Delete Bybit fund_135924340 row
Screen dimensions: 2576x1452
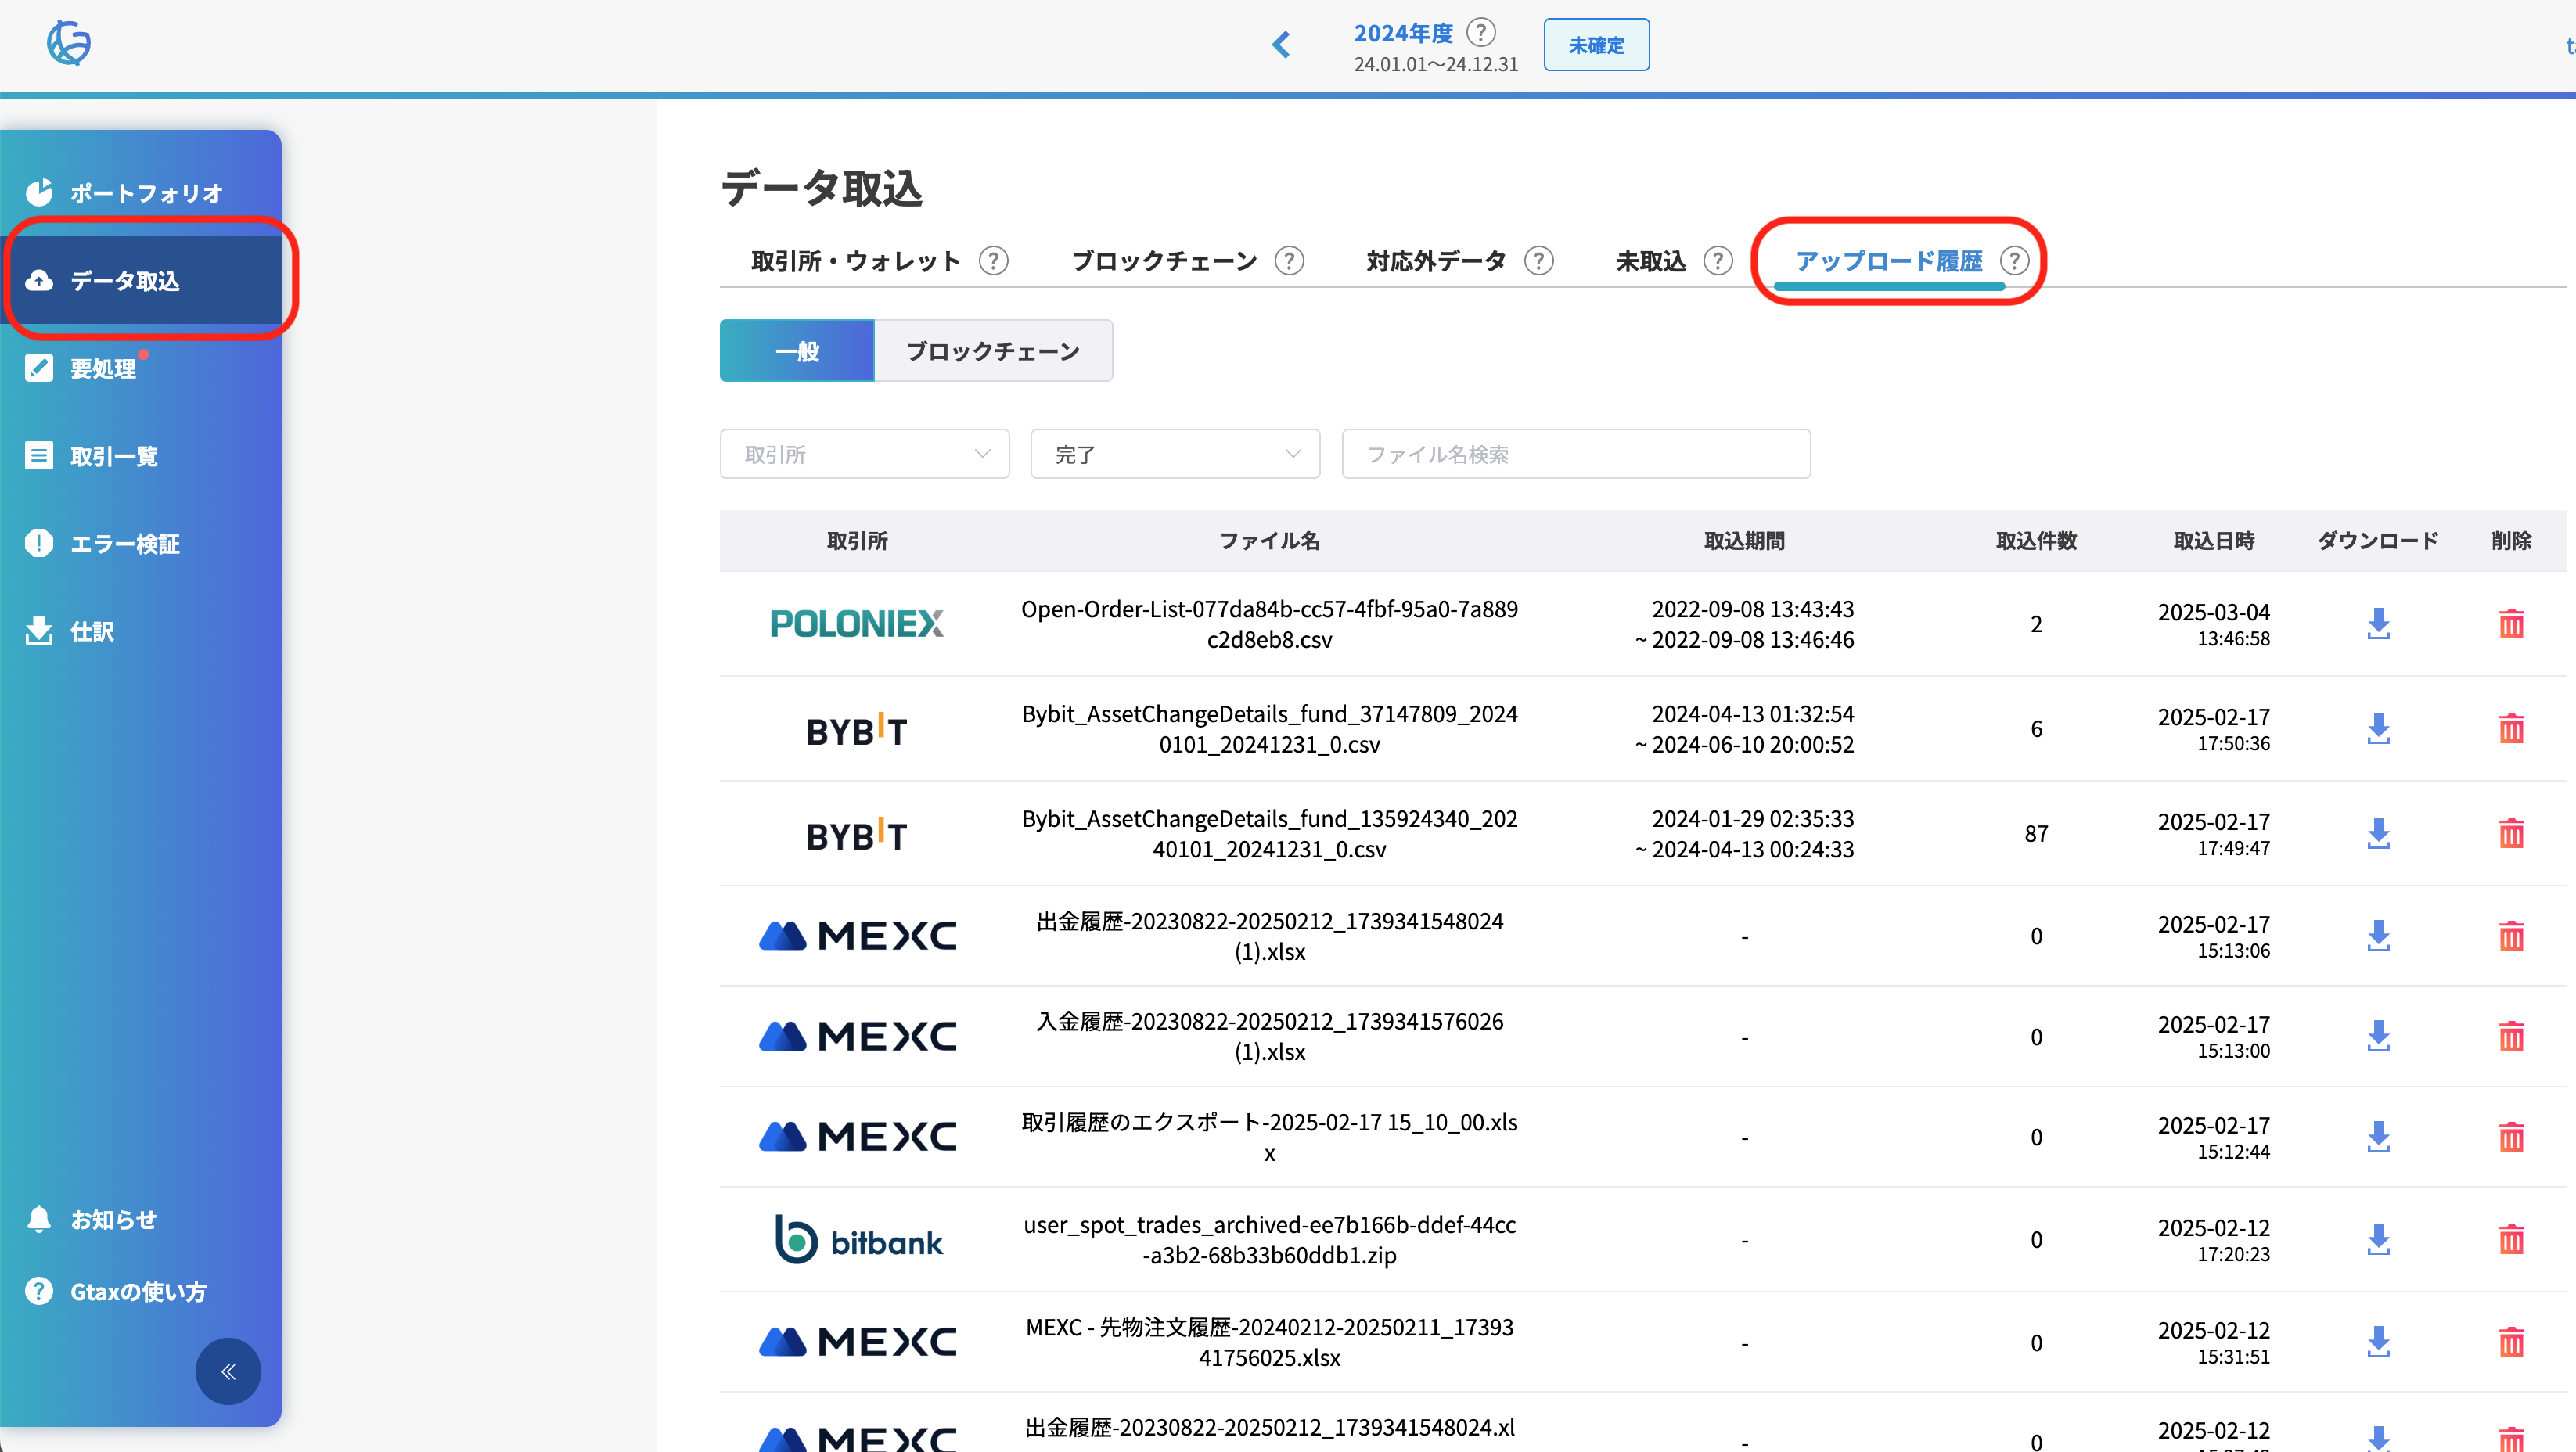(x=2511, y=834)
